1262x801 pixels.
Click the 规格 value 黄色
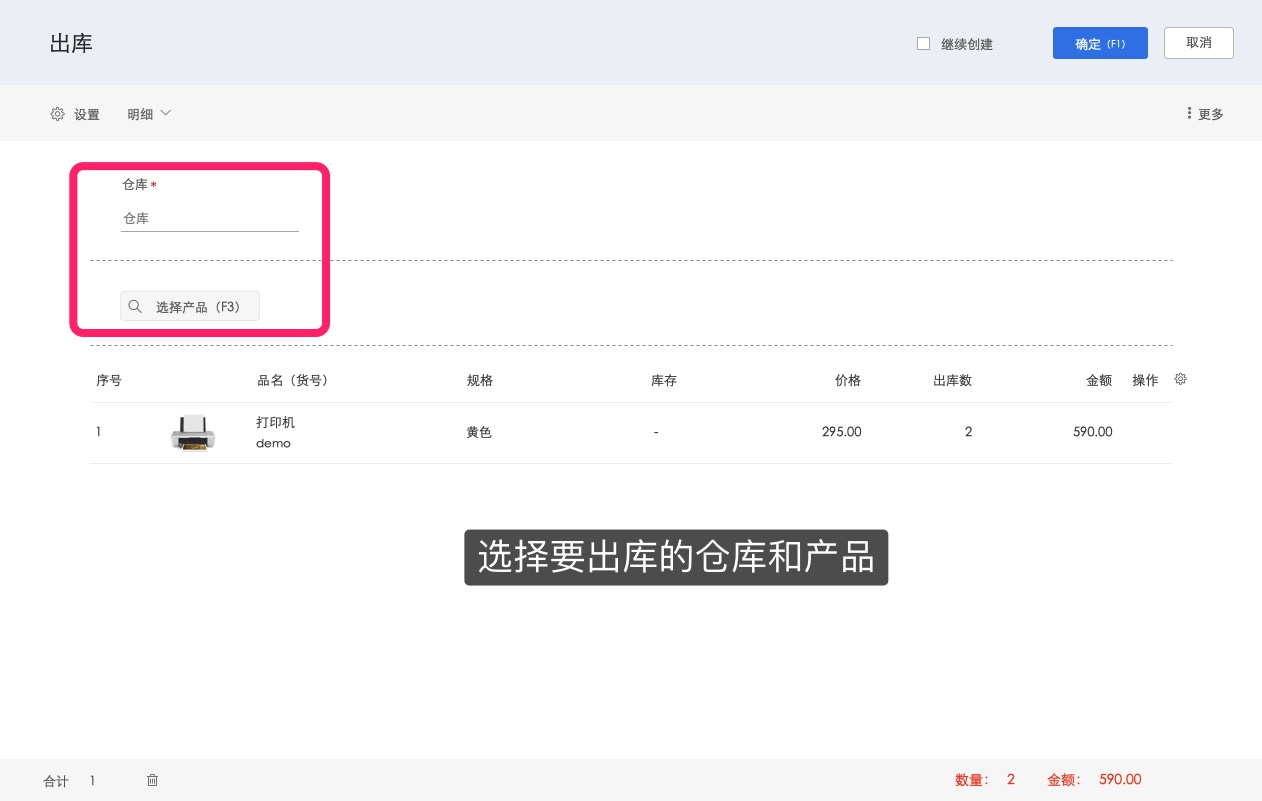[x=479, y=432]
